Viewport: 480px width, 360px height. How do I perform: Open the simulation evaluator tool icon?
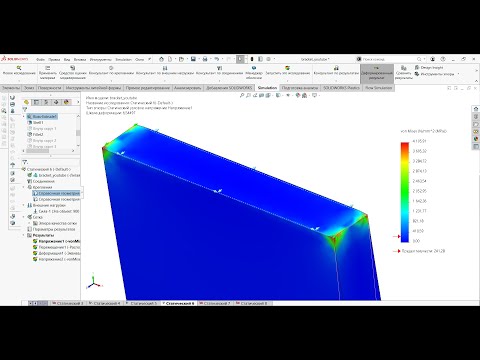tap(73, 68)
